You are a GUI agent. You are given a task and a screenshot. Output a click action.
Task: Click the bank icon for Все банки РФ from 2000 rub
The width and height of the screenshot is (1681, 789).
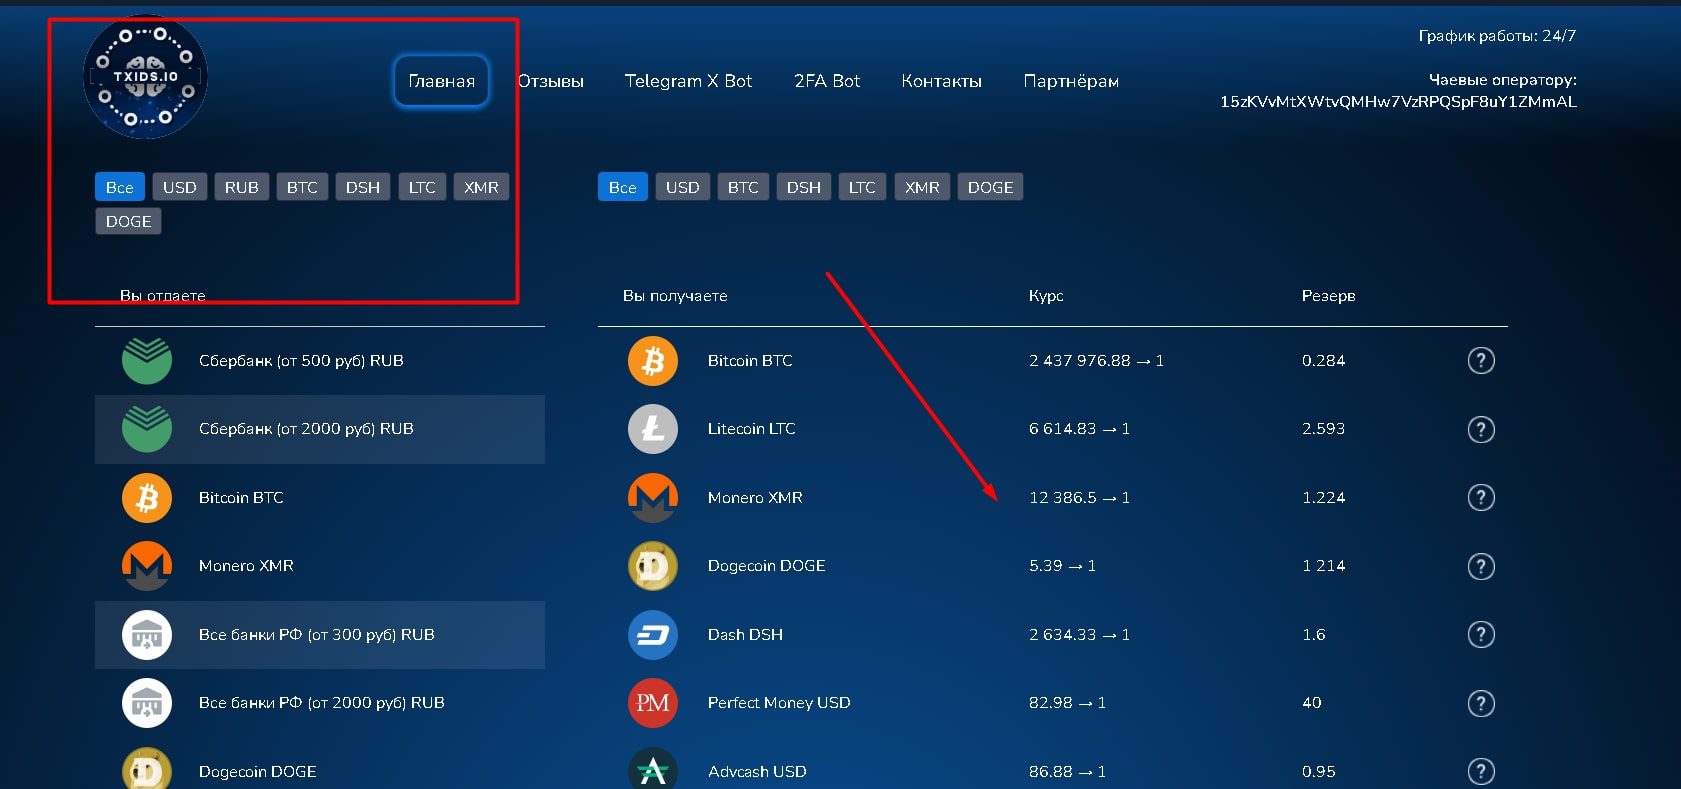click(147, 703)
